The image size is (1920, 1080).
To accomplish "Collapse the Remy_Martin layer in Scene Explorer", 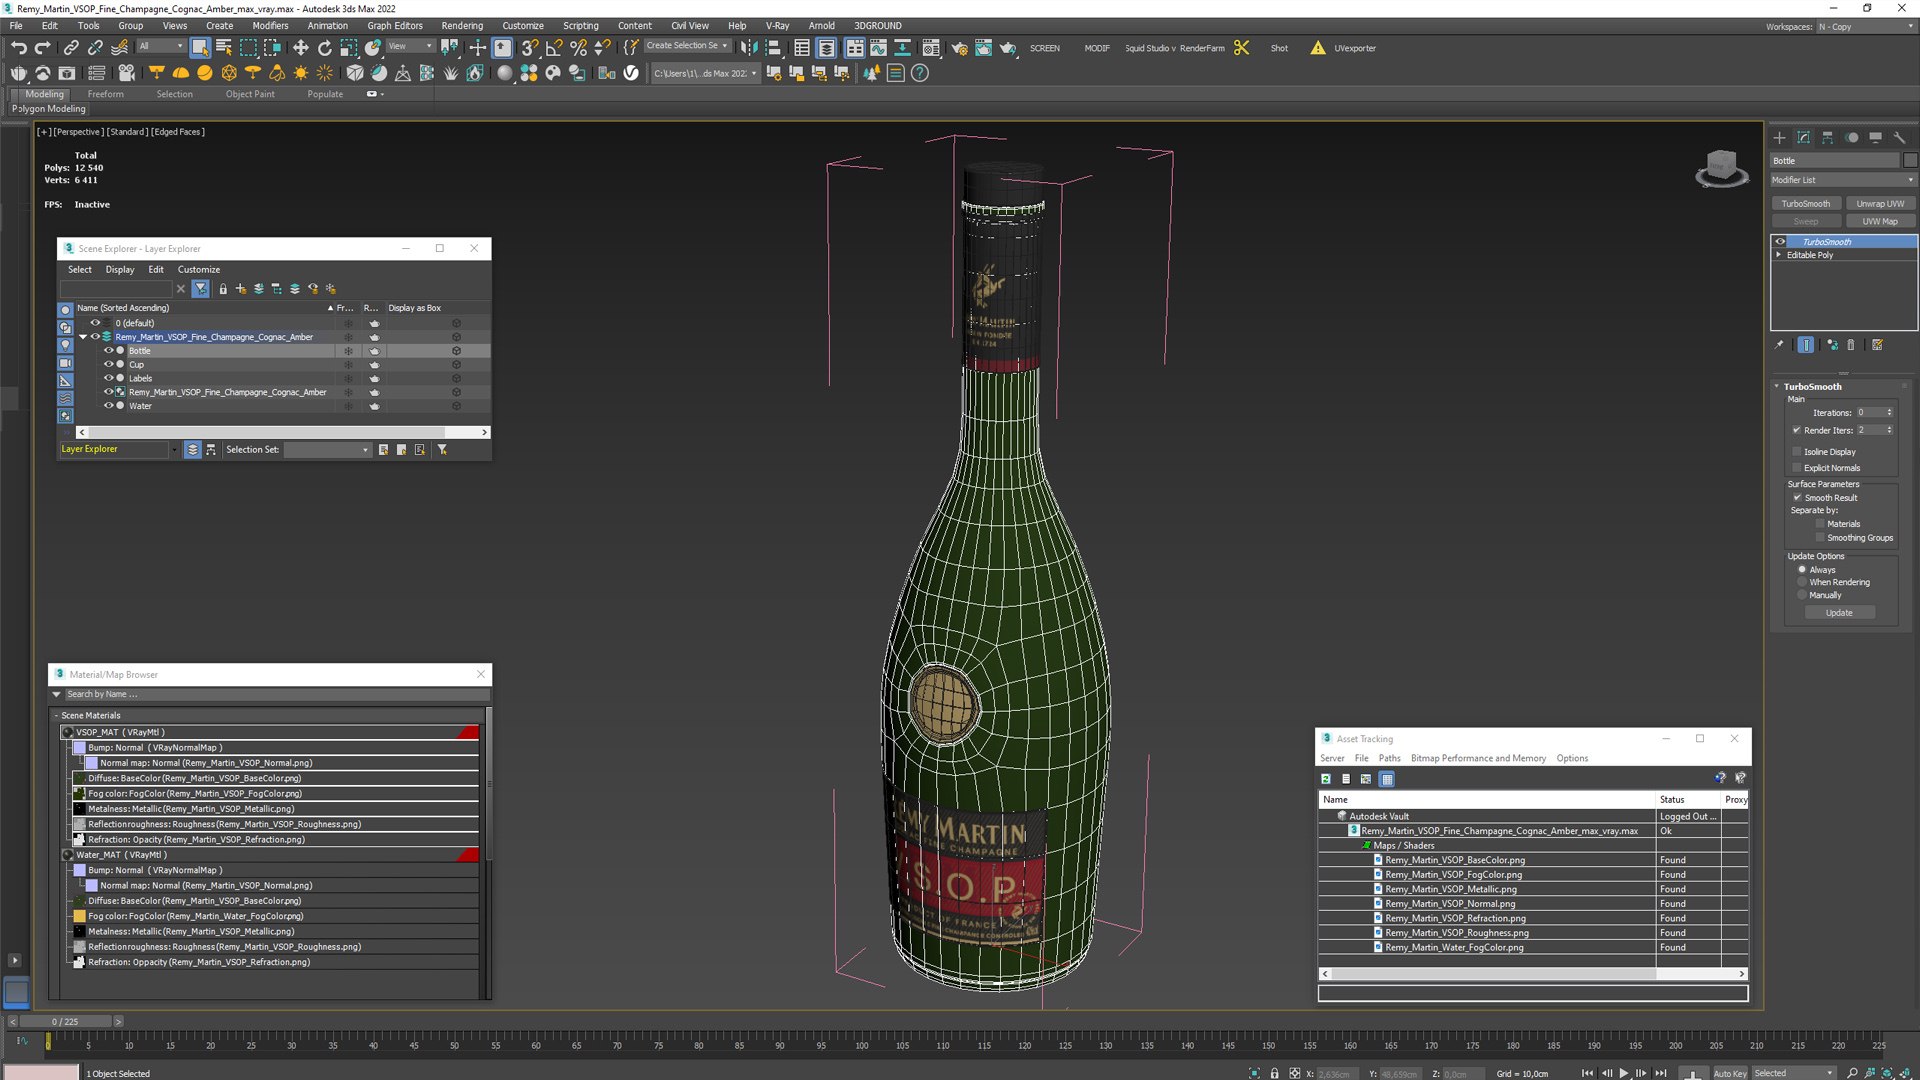I will (83, 337).
